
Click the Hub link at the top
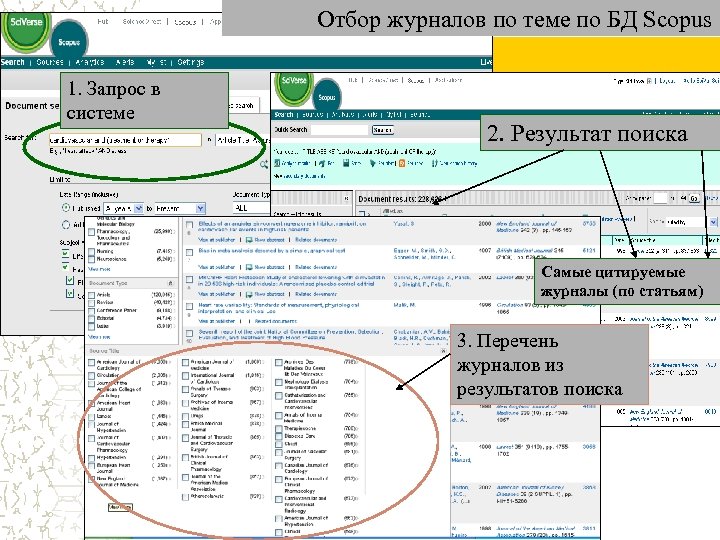tap(103, 22)
